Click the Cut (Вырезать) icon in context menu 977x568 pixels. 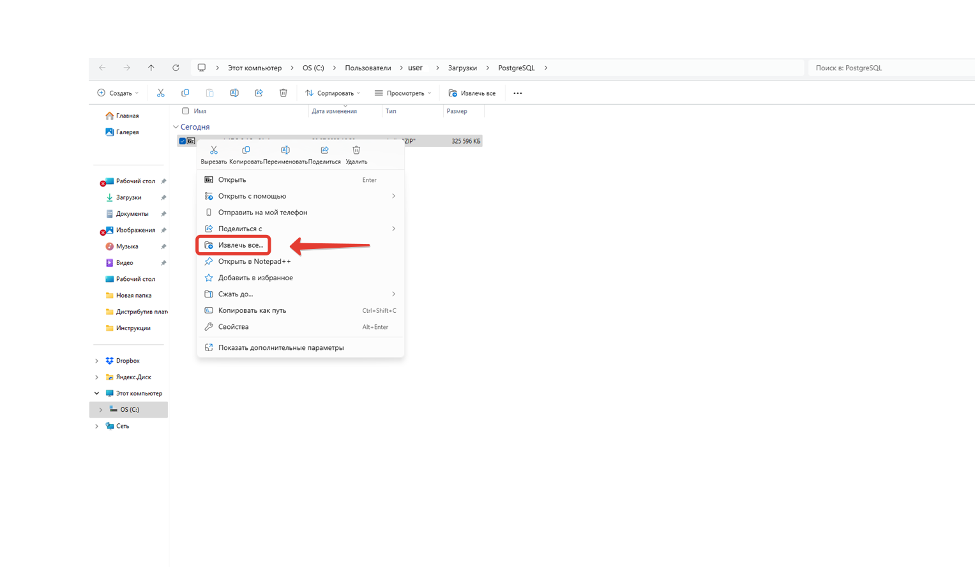(214, 150)
